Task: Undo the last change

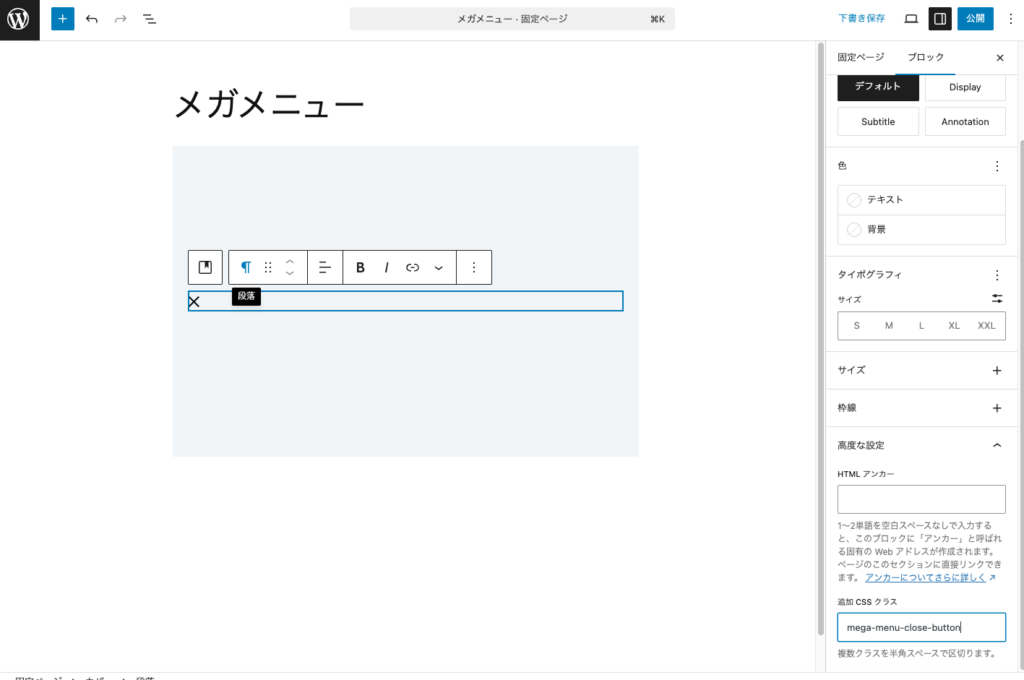Action: click(x=91, y=18)
